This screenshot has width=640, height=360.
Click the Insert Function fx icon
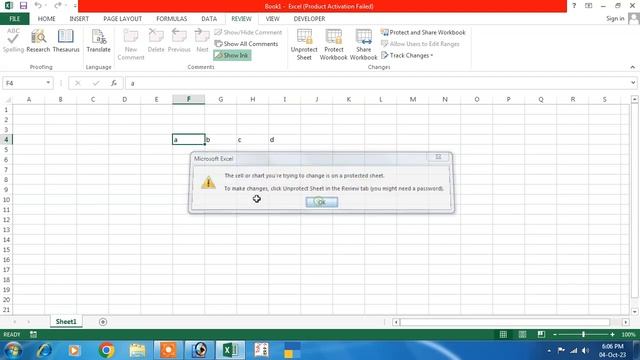[x=114, y=83]
